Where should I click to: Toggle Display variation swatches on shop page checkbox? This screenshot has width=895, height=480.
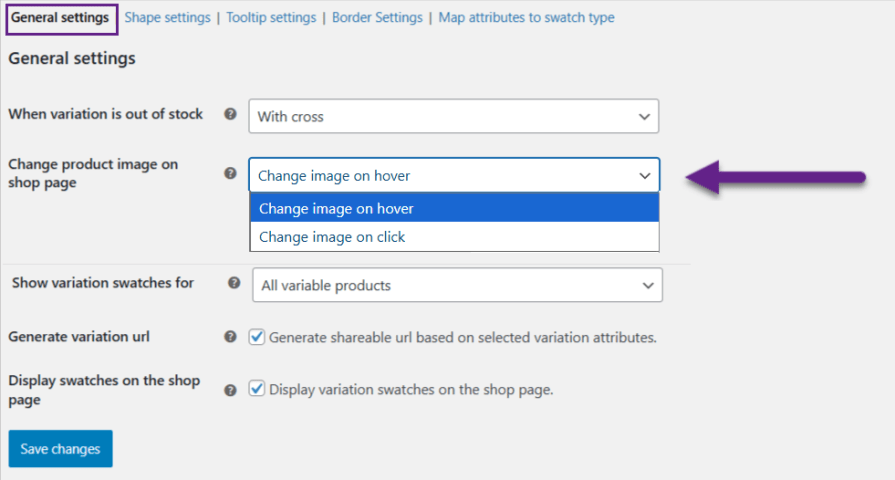pyautogui.click(x=257, y=389)
